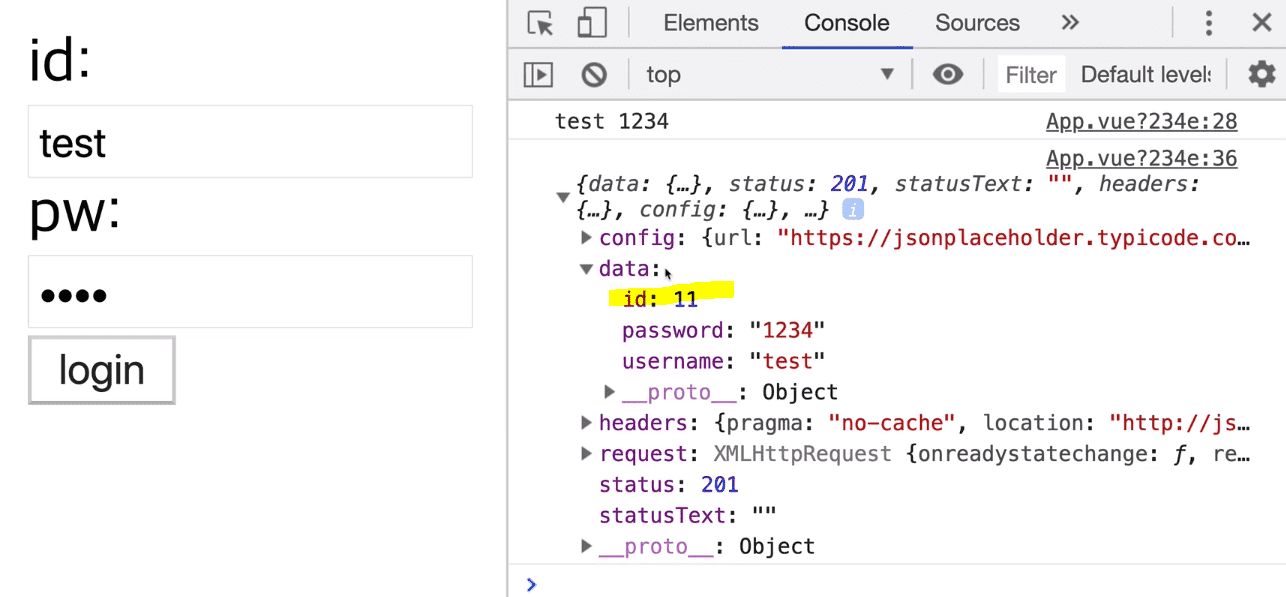This screenshot has height=597, width=1286.
Task: Click the info badge beside the logged object
Action: pos(853,210)
